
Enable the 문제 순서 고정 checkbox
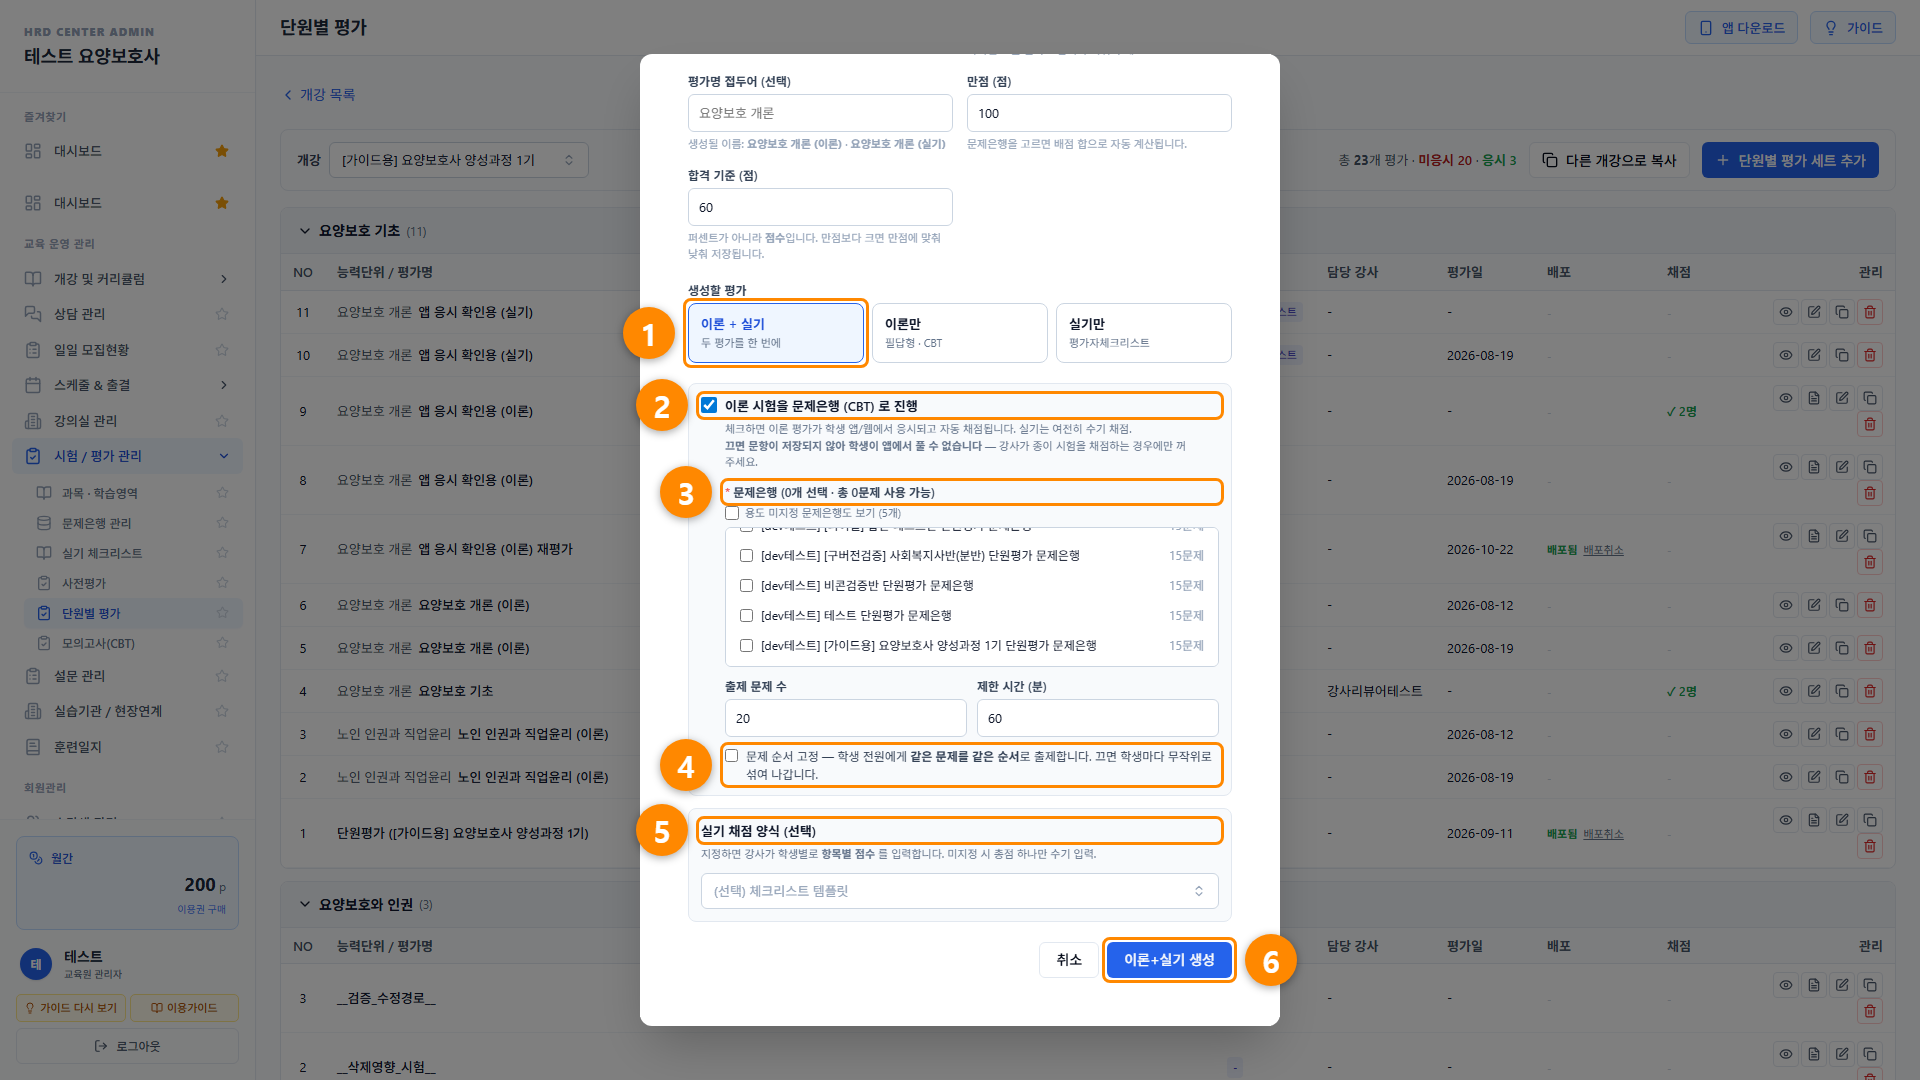(732, 756)
